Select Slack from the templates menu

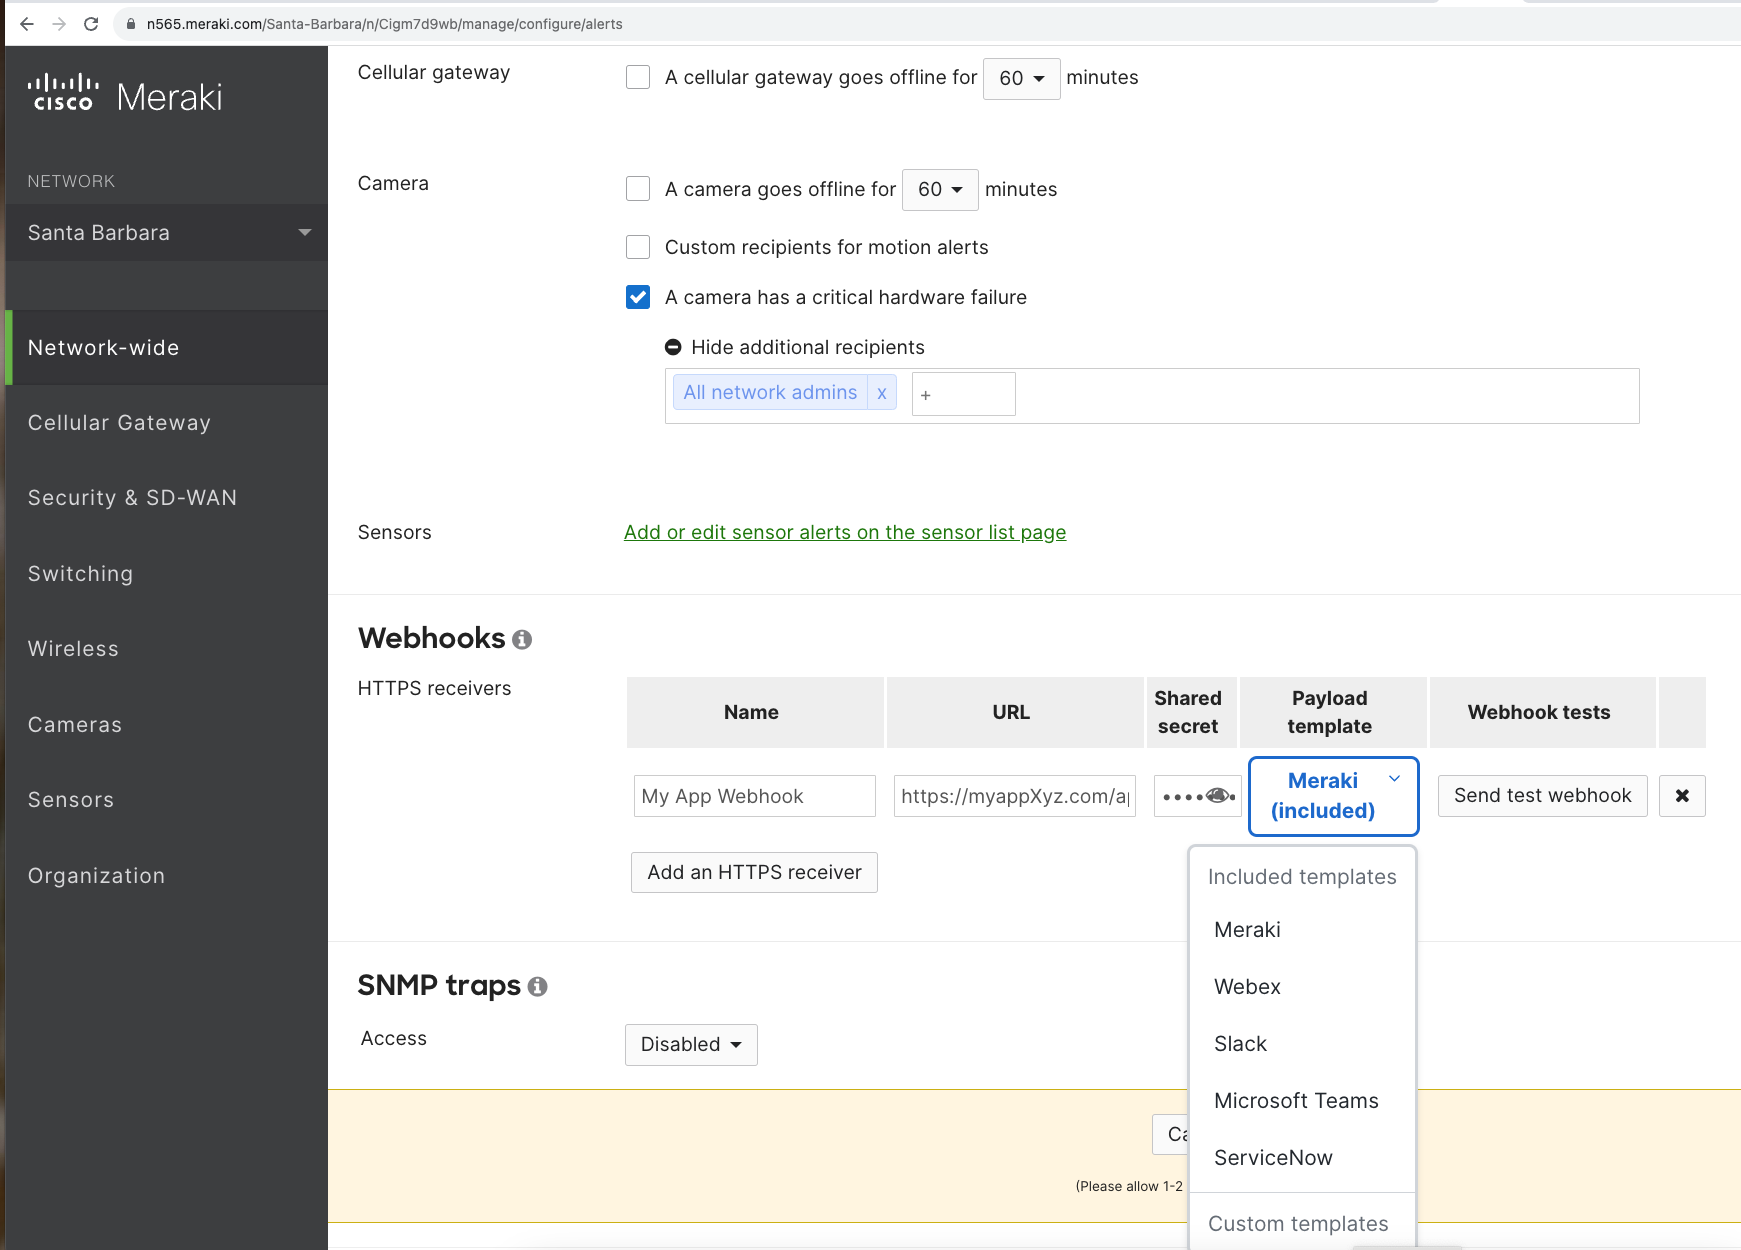[1240, 1043]
